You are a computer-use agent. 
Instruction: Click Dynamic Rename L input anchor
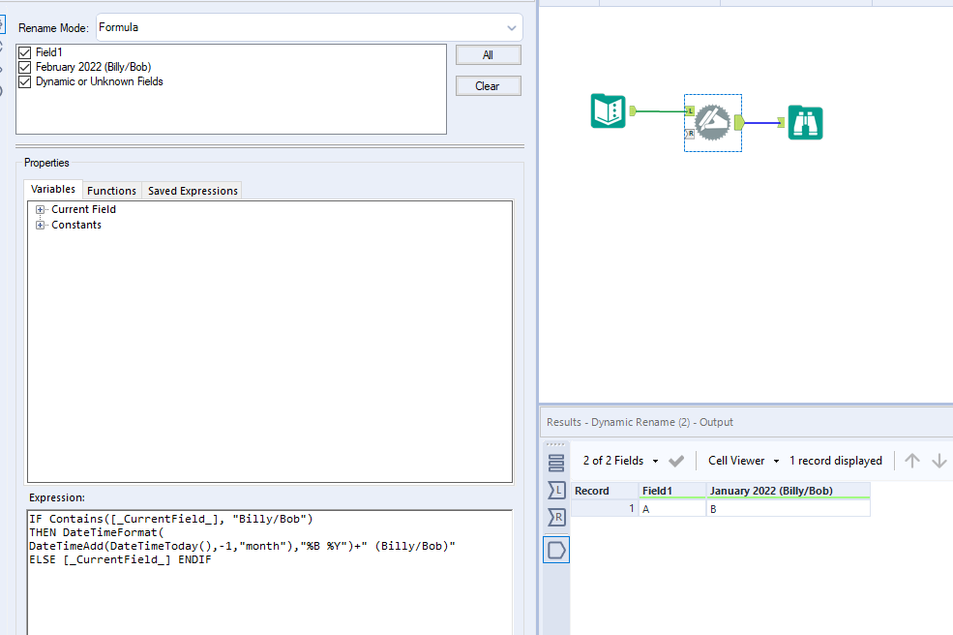pos(690,111)
